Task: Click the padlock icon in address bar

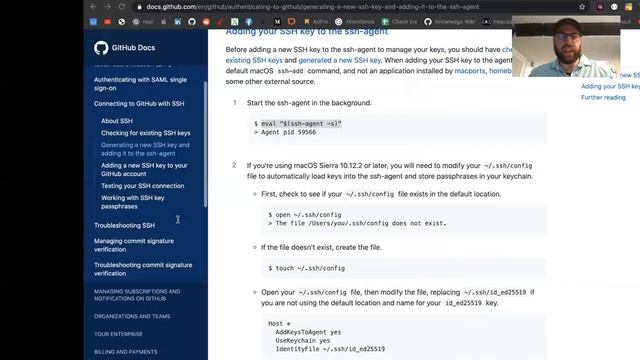Action: tap(139, 7)
